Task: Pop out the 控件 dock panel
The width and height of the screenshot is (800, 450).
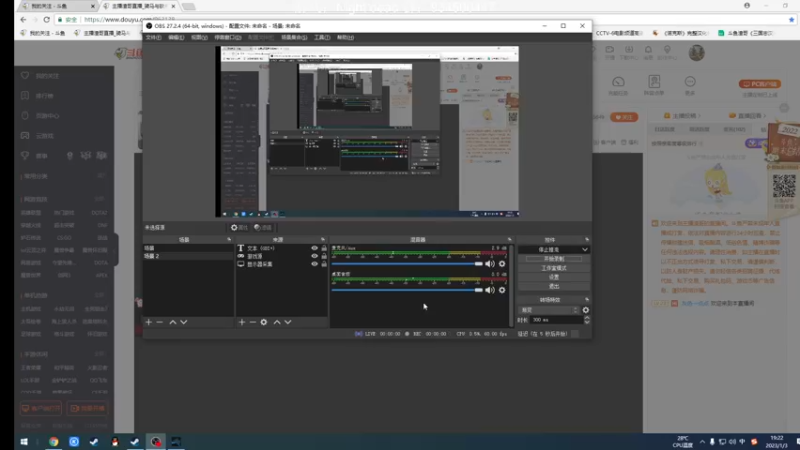Action: (x=587, y=239)
